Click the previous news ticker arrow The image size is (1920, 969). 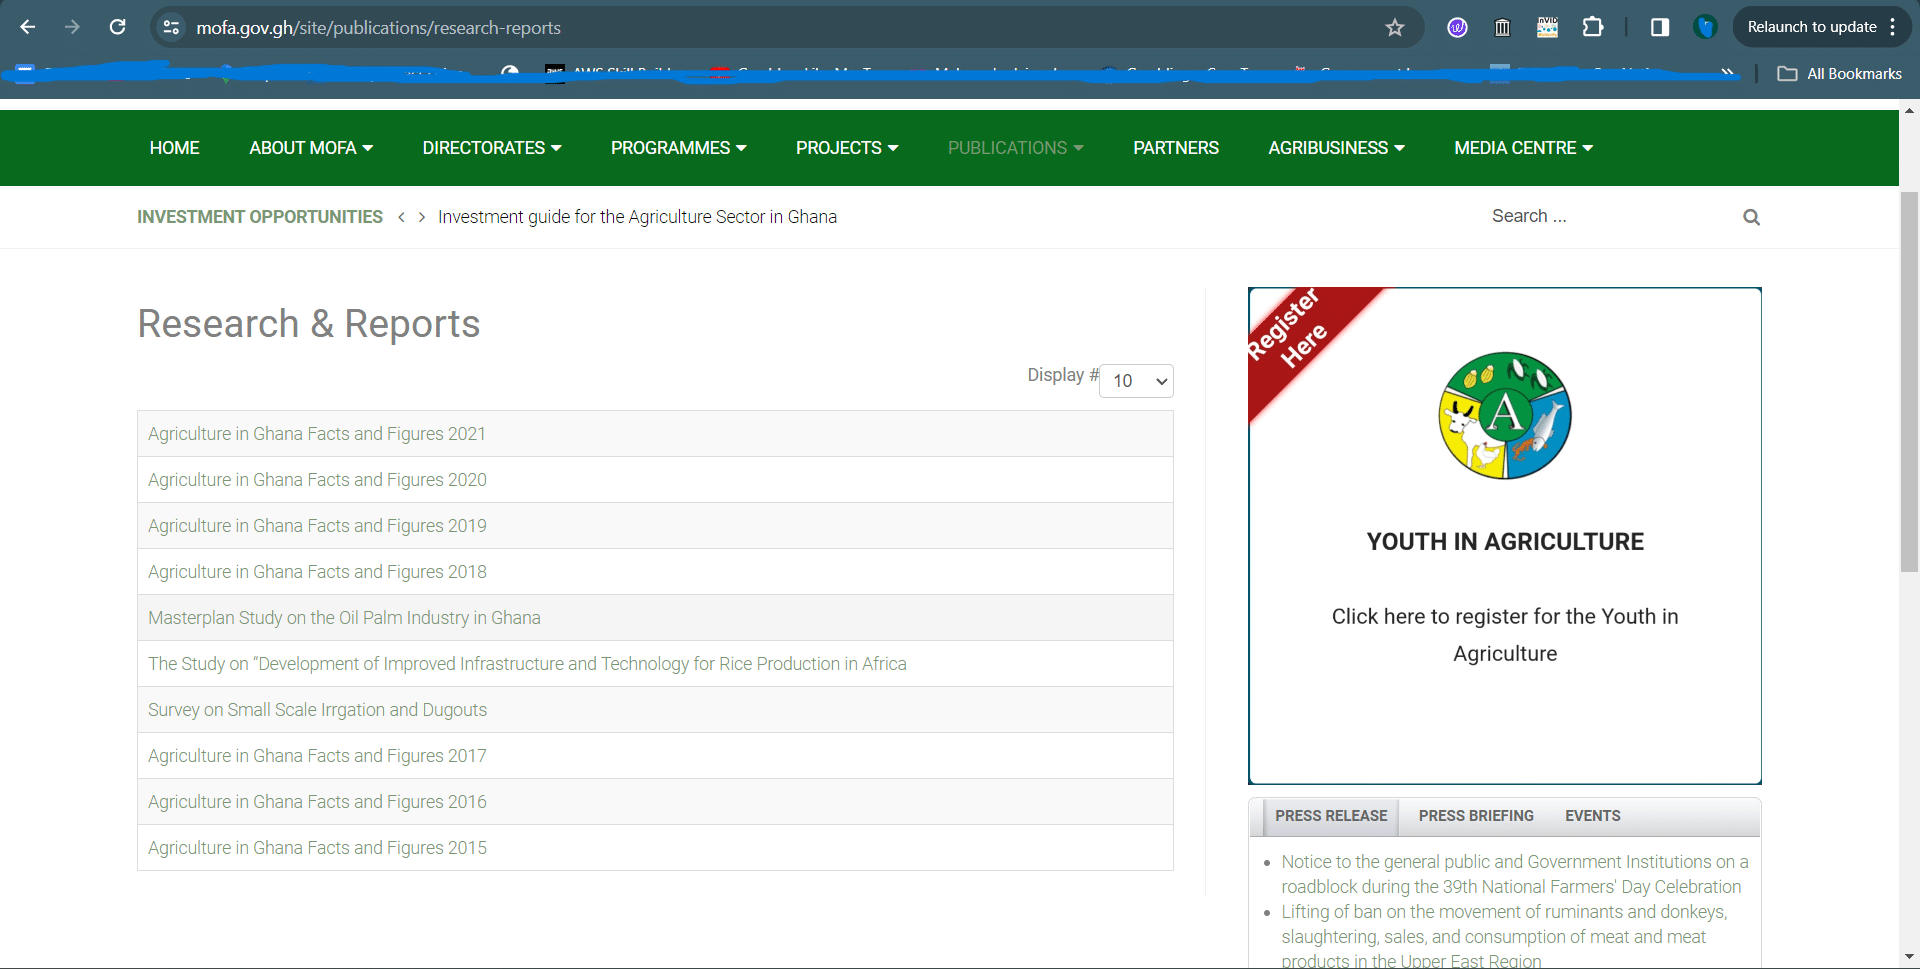click(402, 217)
